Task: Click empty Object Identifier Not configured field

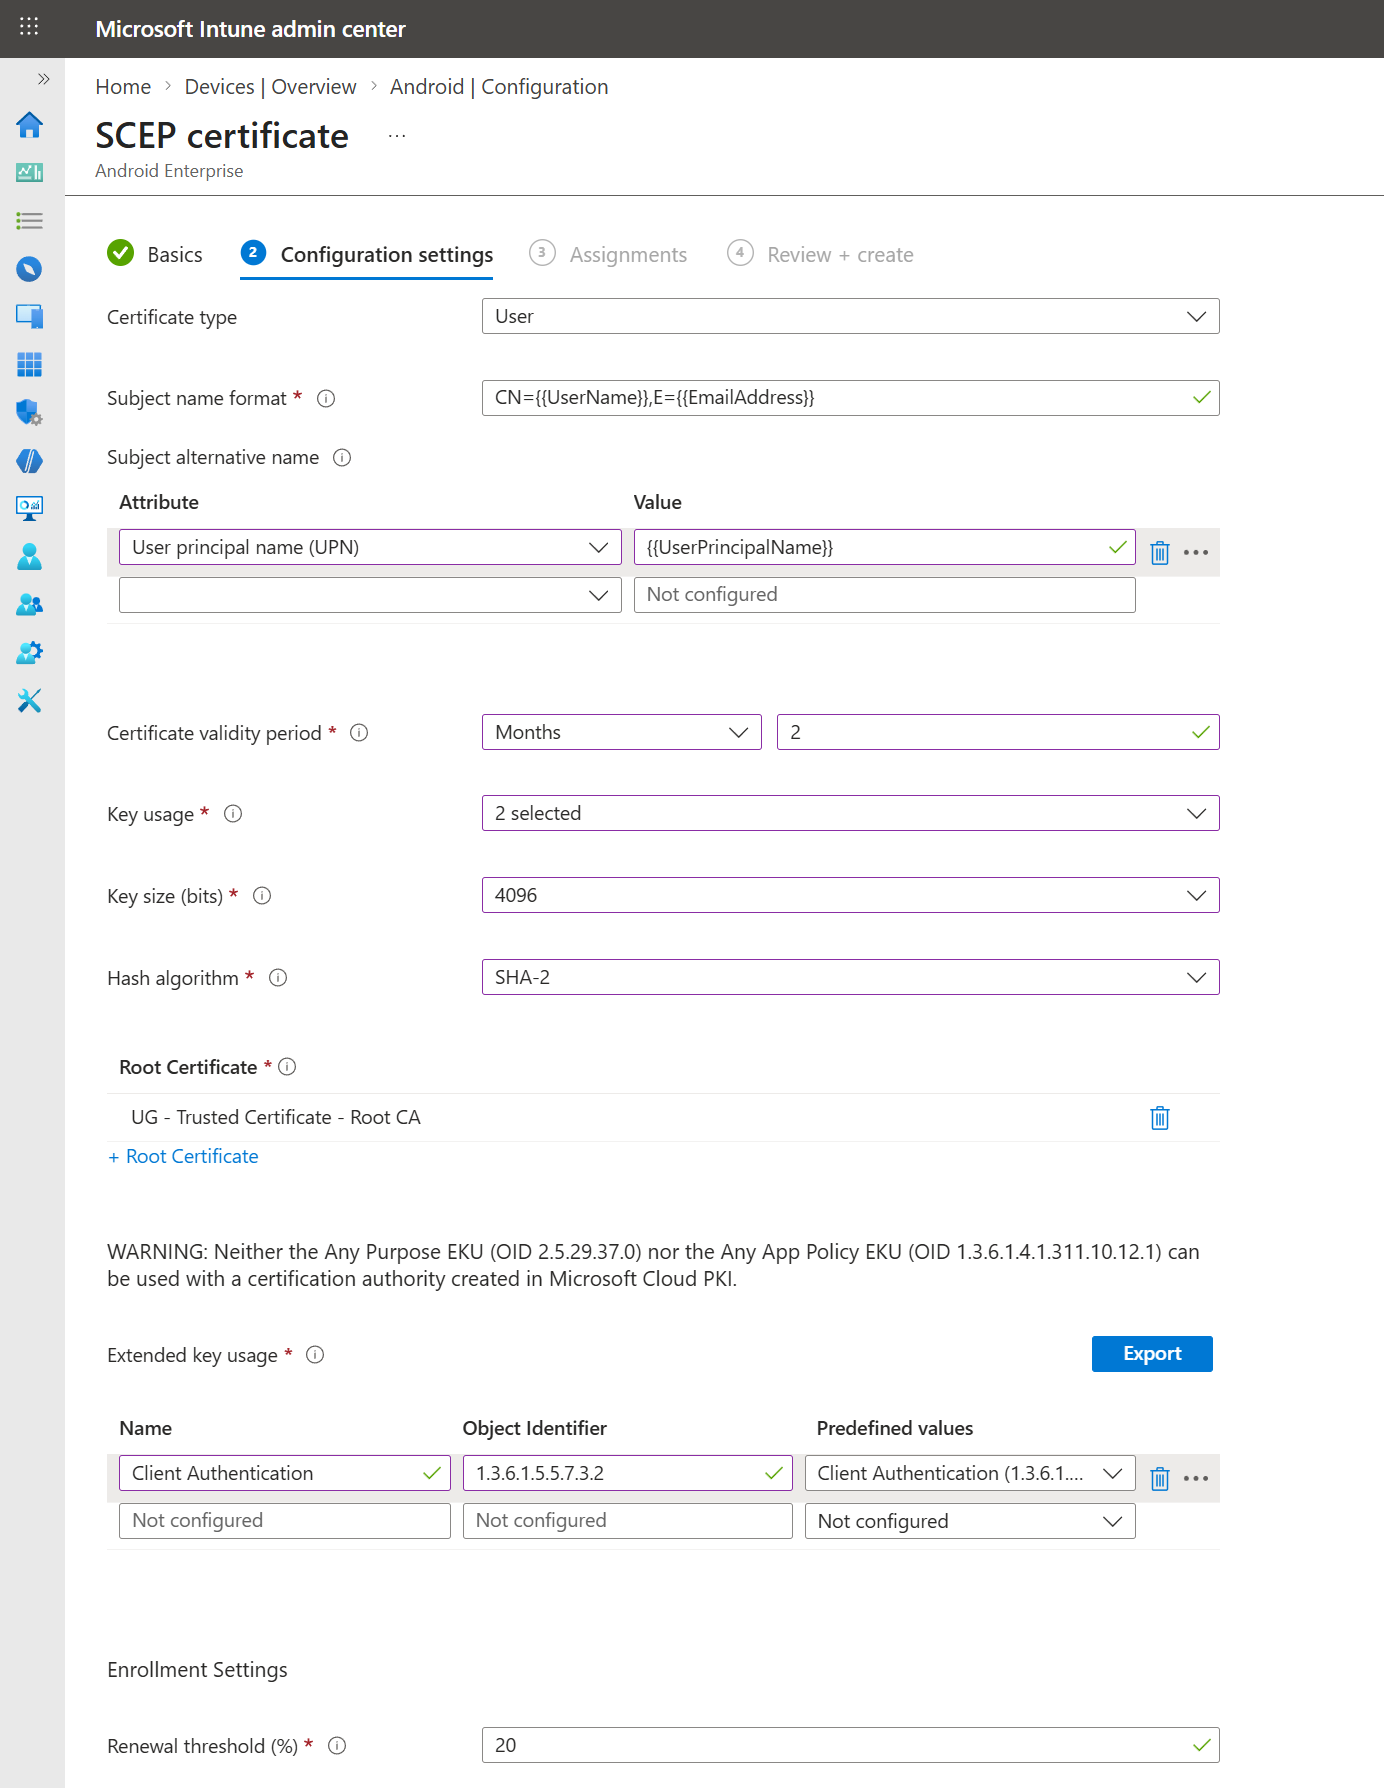Action: 628,1521
